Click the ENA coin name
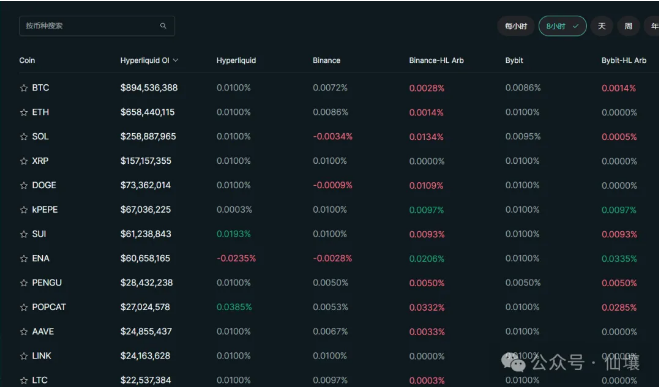The width and height of the screenshot is (659, 387). pos(41,258)
